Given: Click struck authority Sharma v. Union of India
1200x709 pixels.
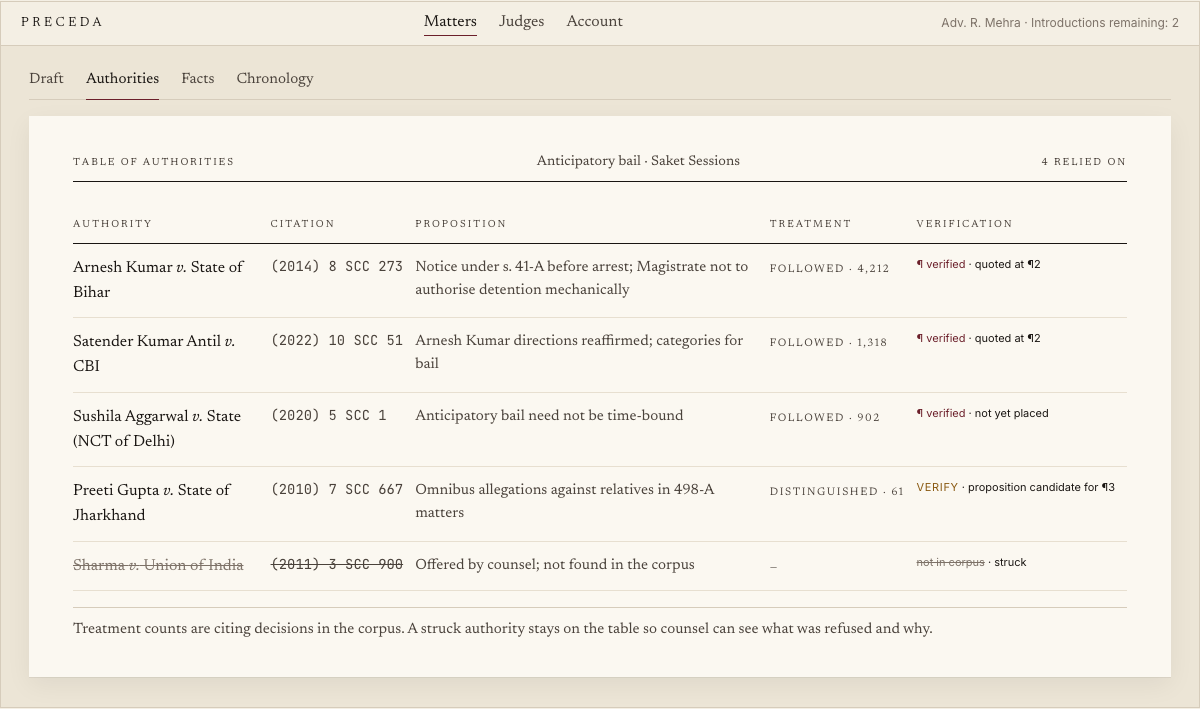Looking at the screenshot, I should tap(158, 566).
